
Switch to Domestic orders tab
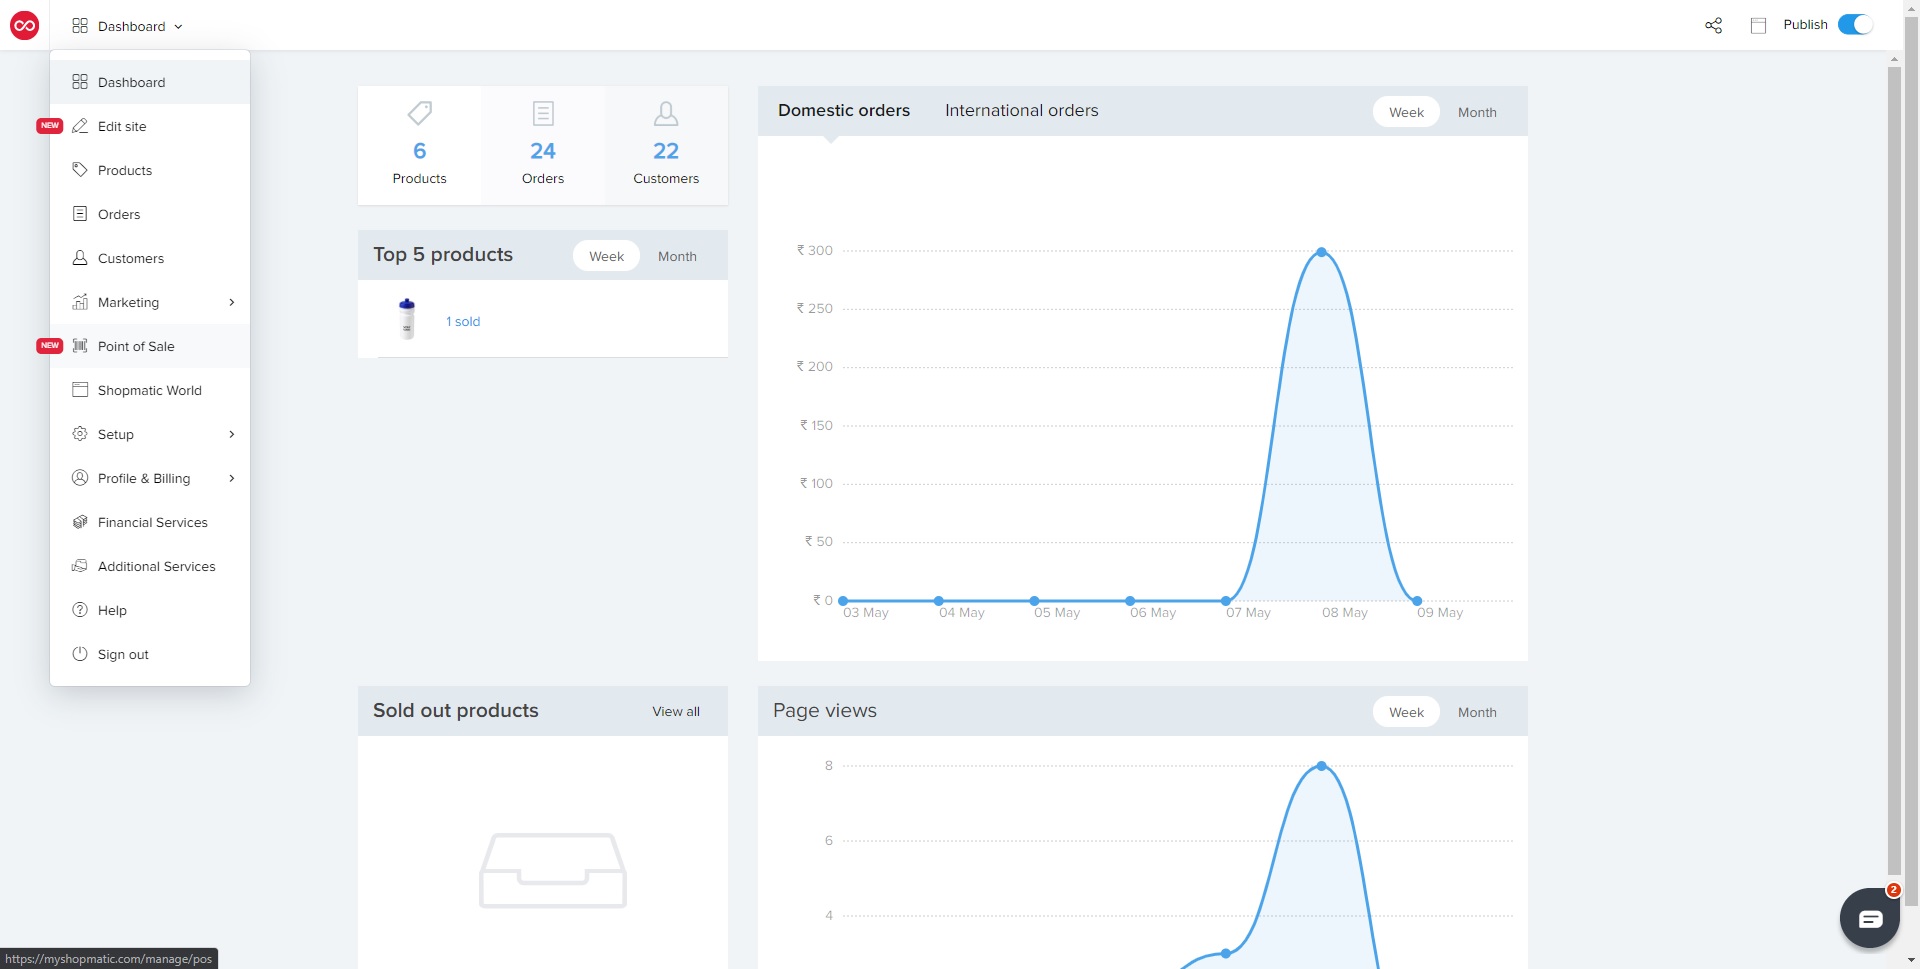844,111
